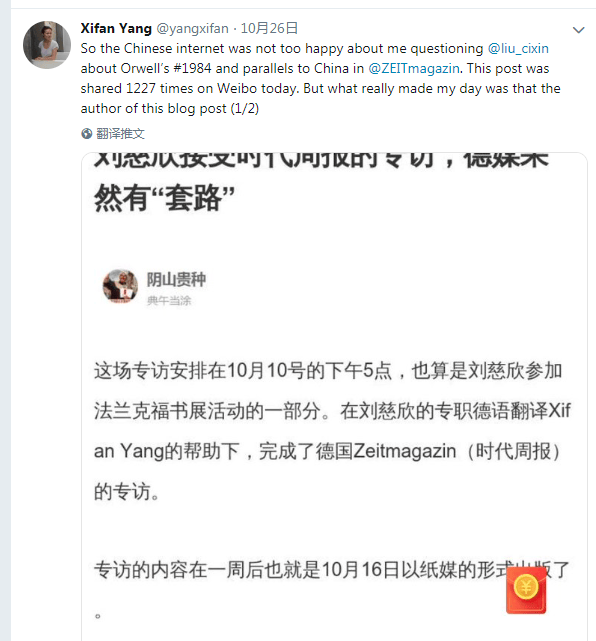Open blog author 阴山贵种 avatar
The image size is (596, 641).
tap(120, 286)
